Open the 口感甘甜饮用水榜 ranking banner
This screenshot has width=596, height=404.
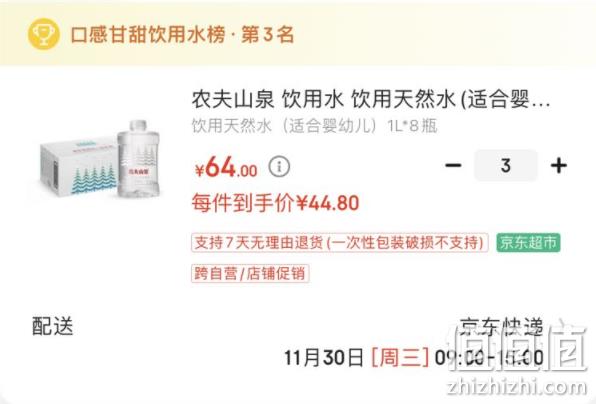pos(298,33)
